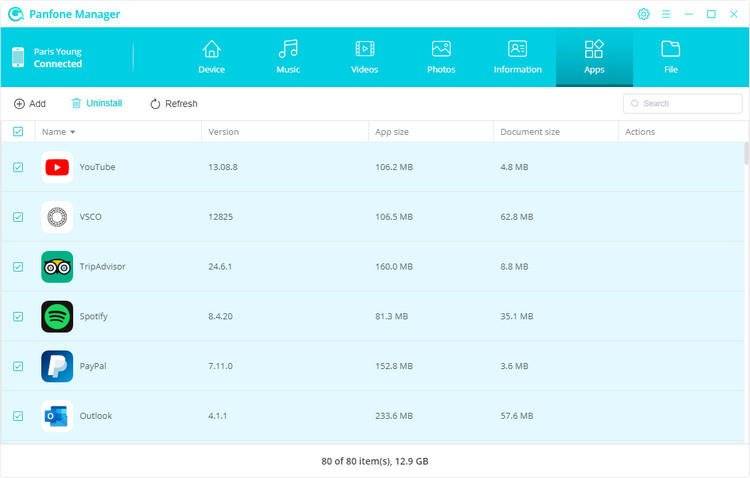Uncheck the TripAdvisor row checkbox
The height and width of the screenshot is (478, 750).
tap(18, 267)
